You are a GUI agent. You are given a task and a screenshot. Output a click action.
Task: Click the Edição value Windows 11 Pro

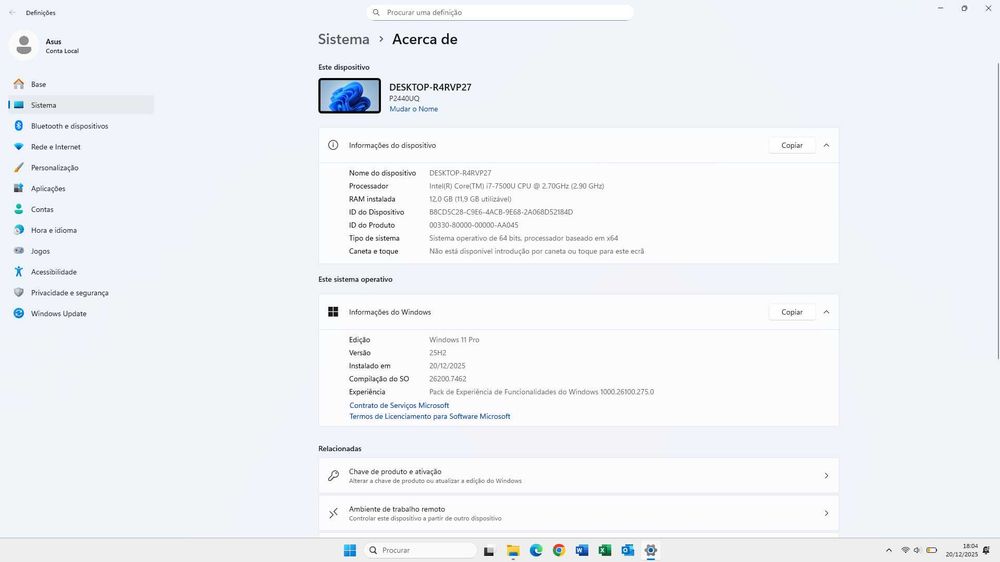coord(453,340)
